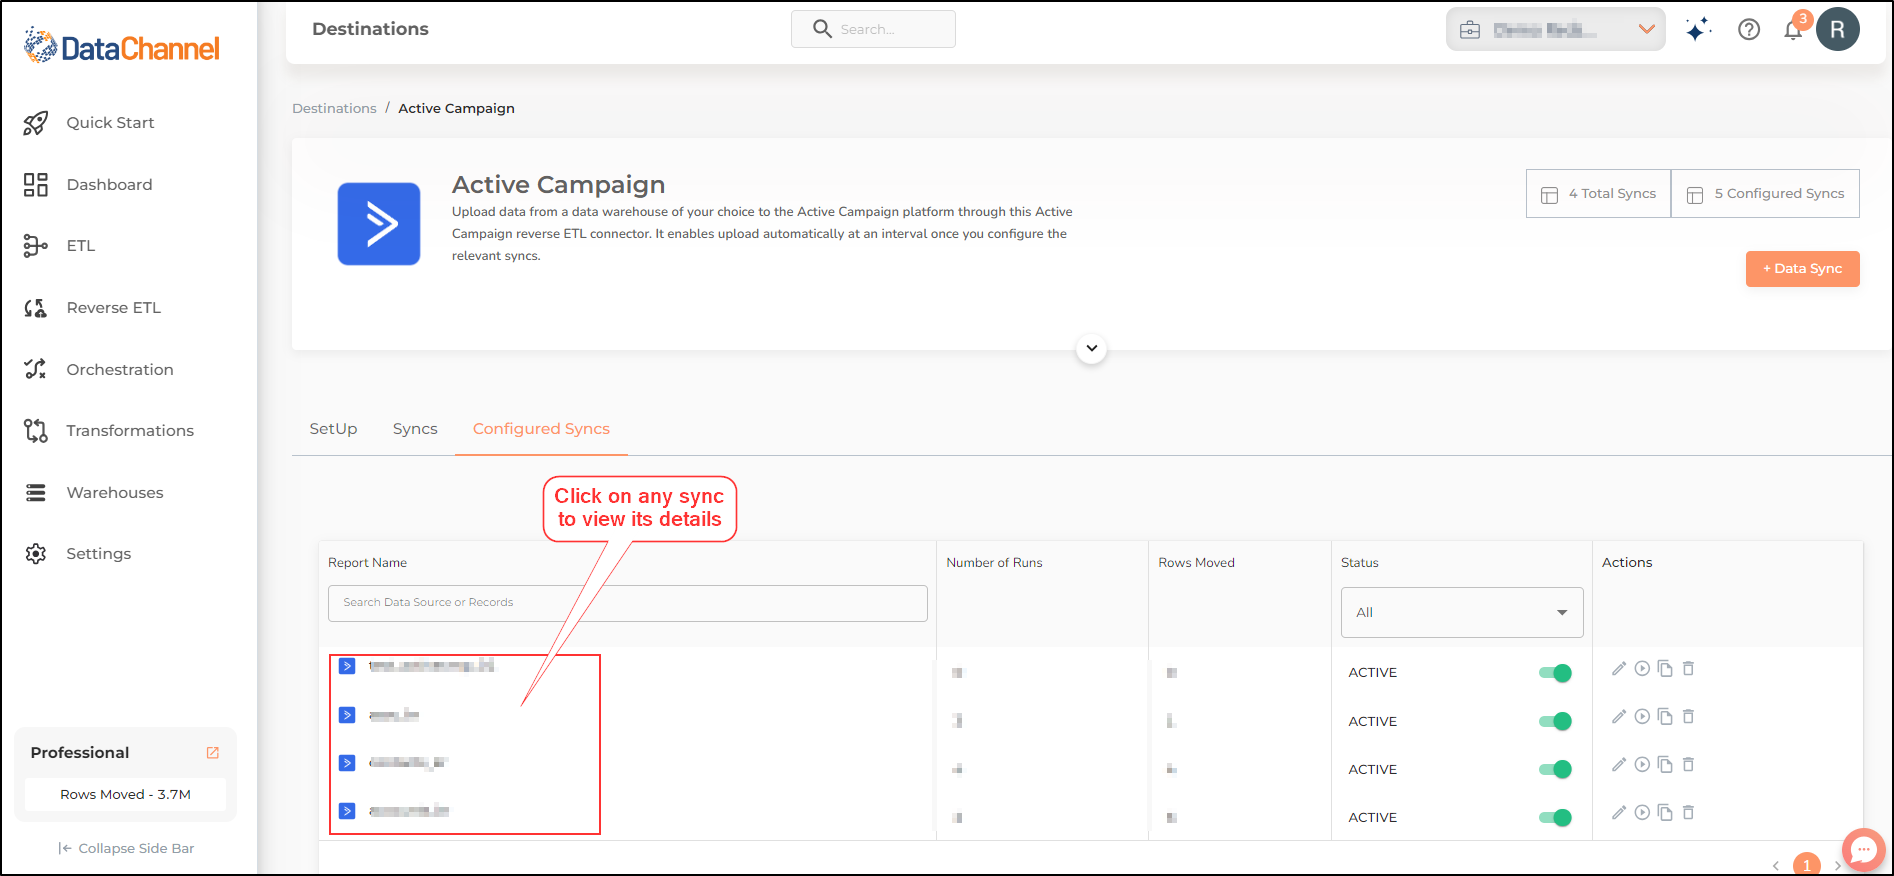Toggle the fourth sync's ACTIVE switch
This screenshot has width=1894, height=876.
point(1555,817)
